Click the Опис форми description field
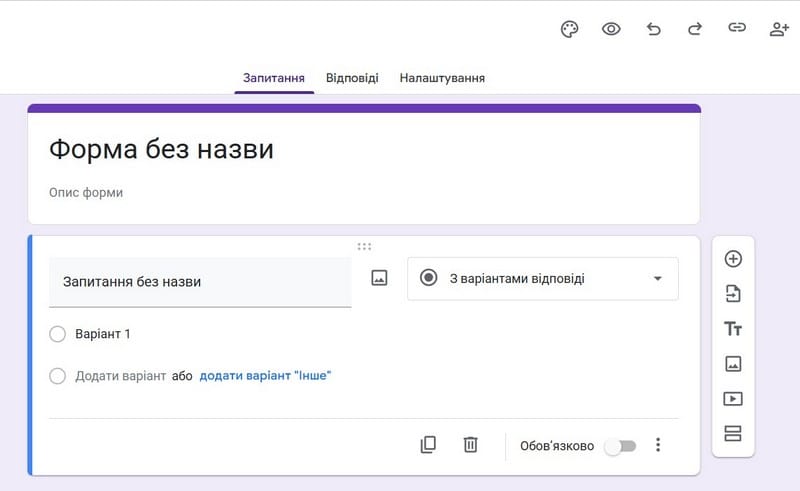 pyautogui.click(x=86, y=192)
